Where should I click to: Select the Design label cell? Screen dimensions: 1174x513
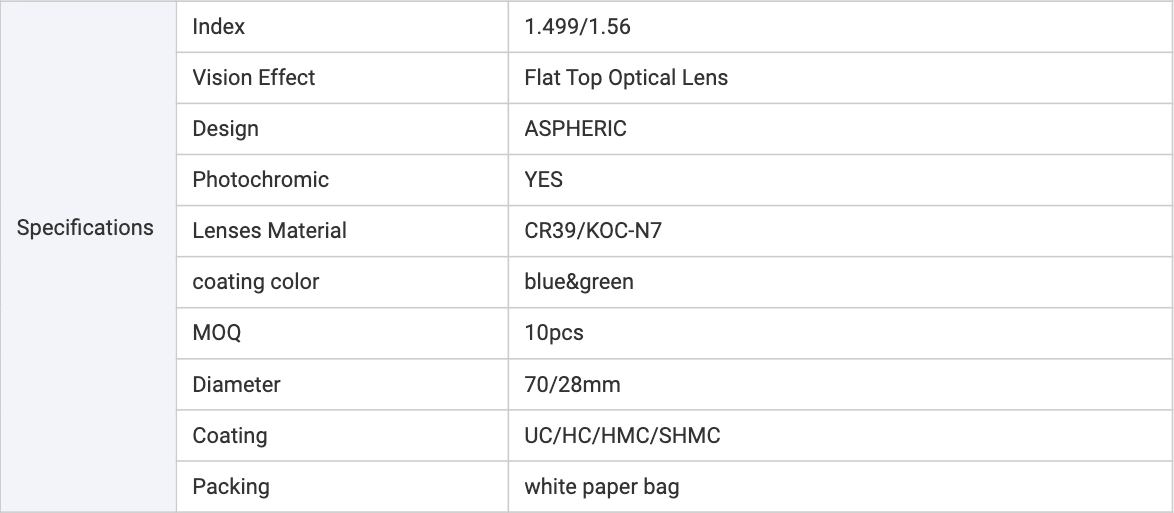pyautogui.click(x=226, y=129)
